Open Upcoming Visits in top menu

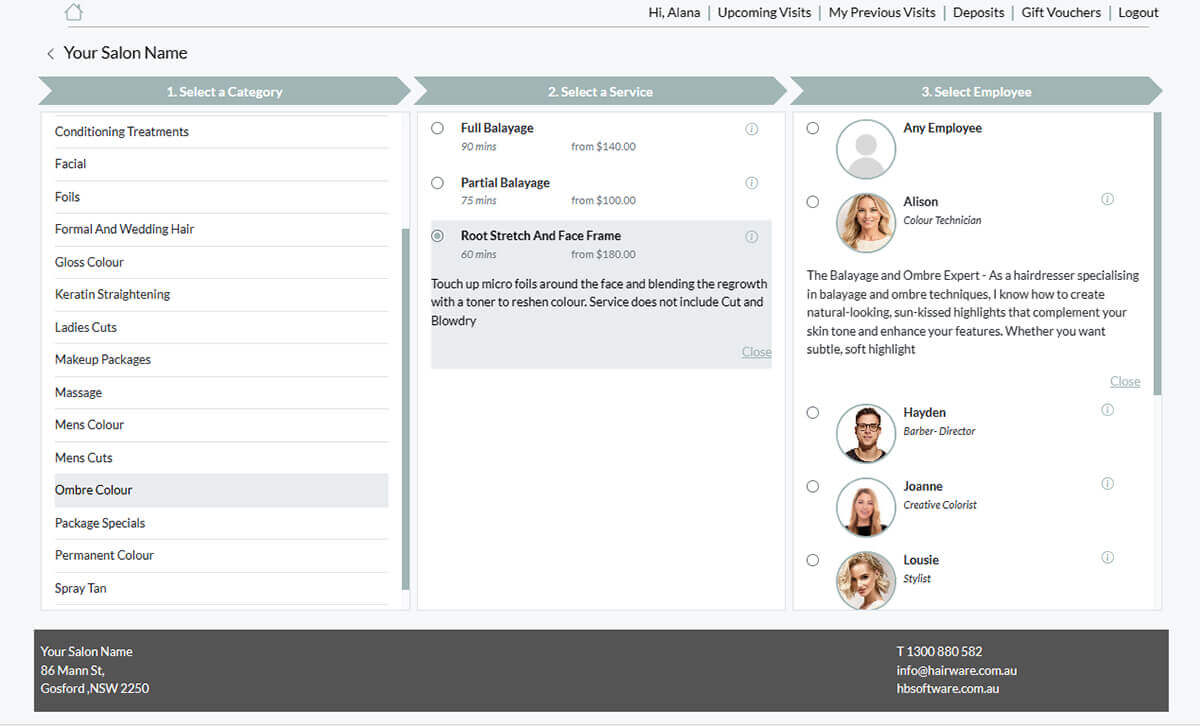(764, 13)
